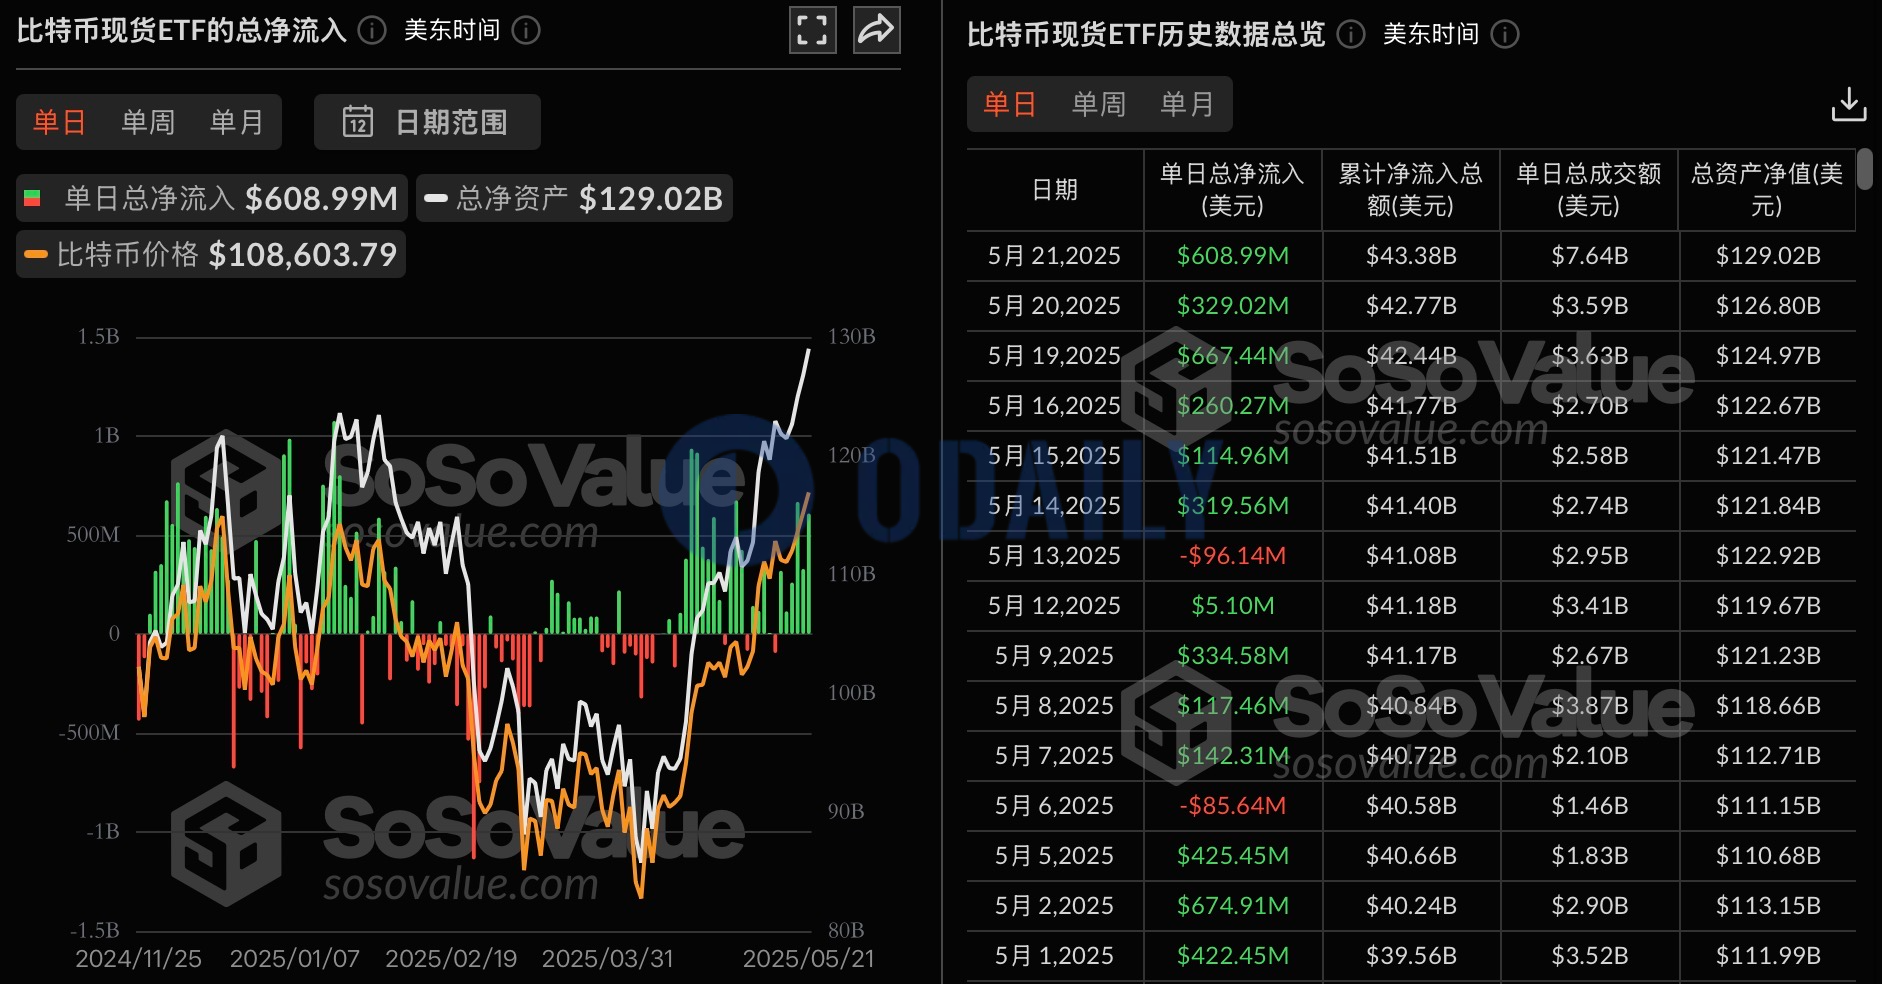Switch chart to 单月 view
Viewport: 1882px width, 984px height.
pos(236,122)
